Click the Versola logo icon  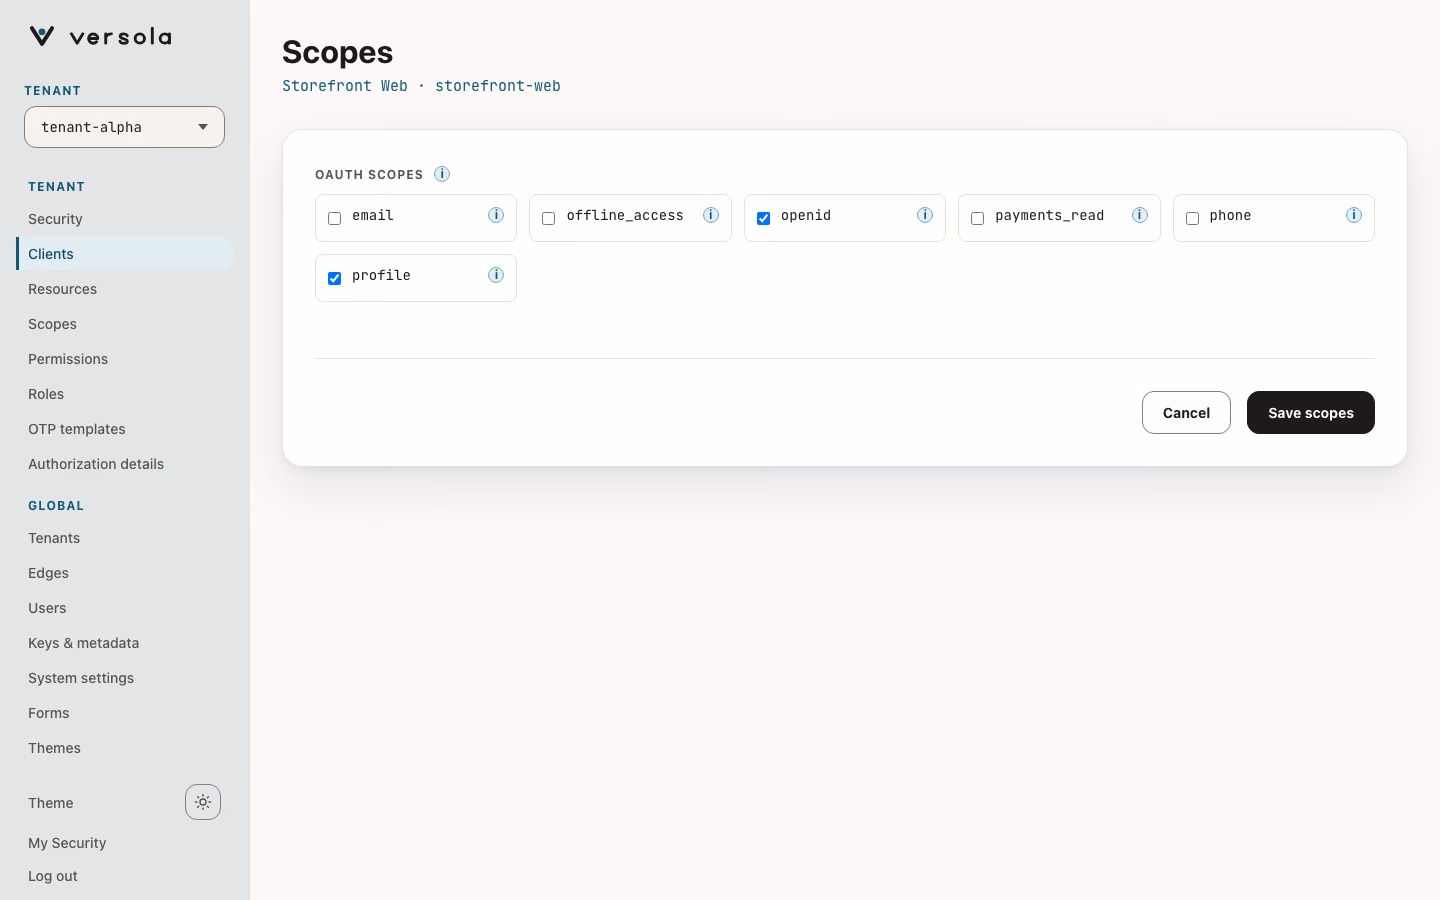(x=42, y=37)
